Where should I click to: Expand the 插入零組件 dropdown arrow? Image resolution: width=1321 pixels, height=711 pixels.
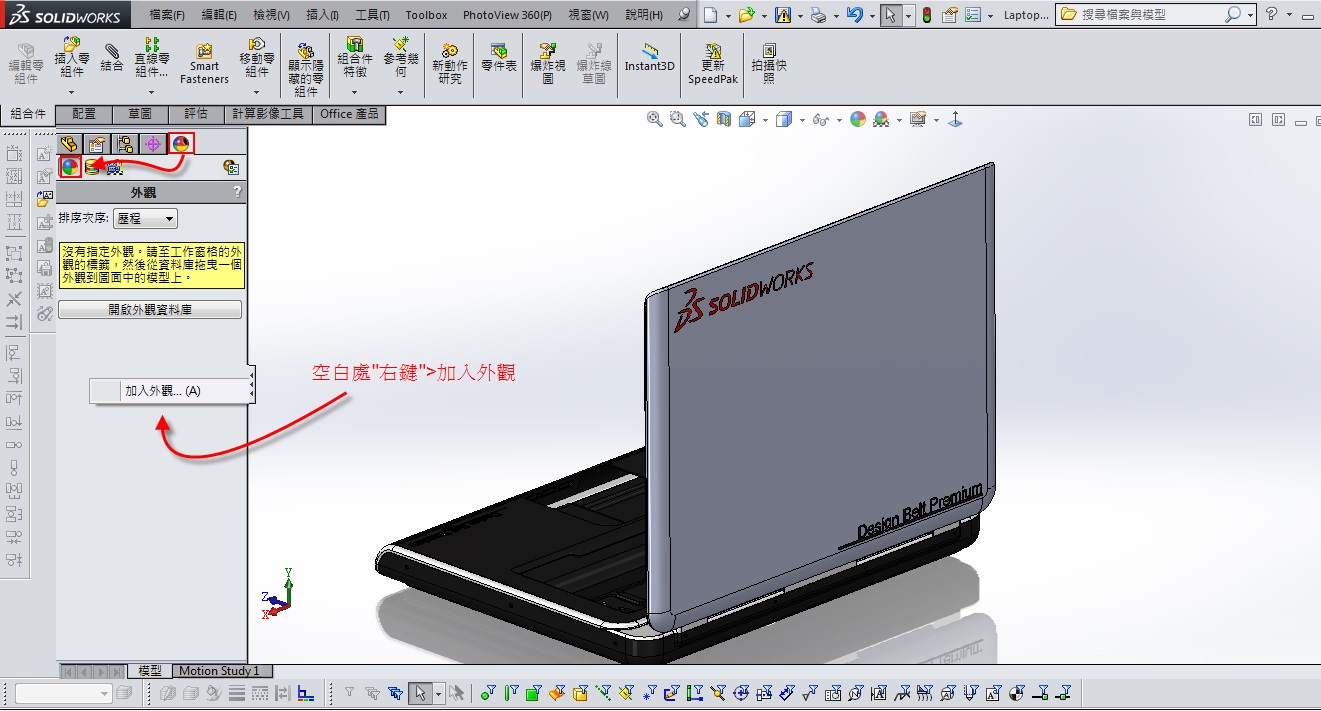click(x=71, y=93)
